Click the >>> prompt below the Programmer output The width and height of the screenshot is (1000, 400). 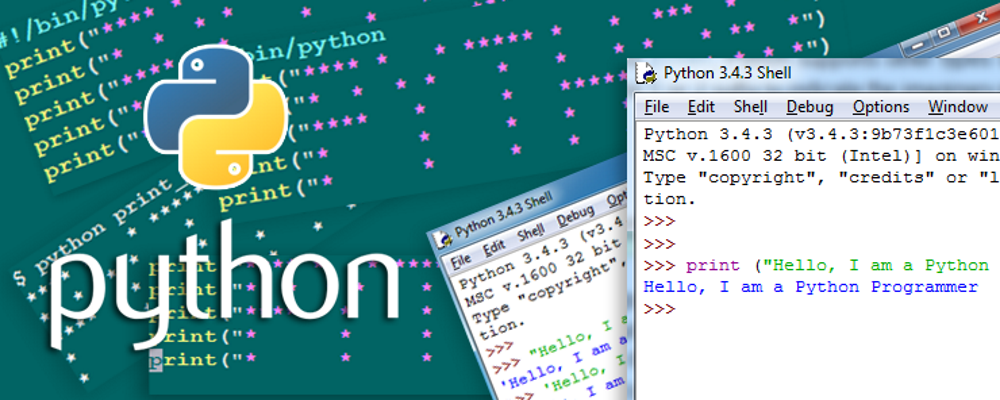click(x=659, y=309)
